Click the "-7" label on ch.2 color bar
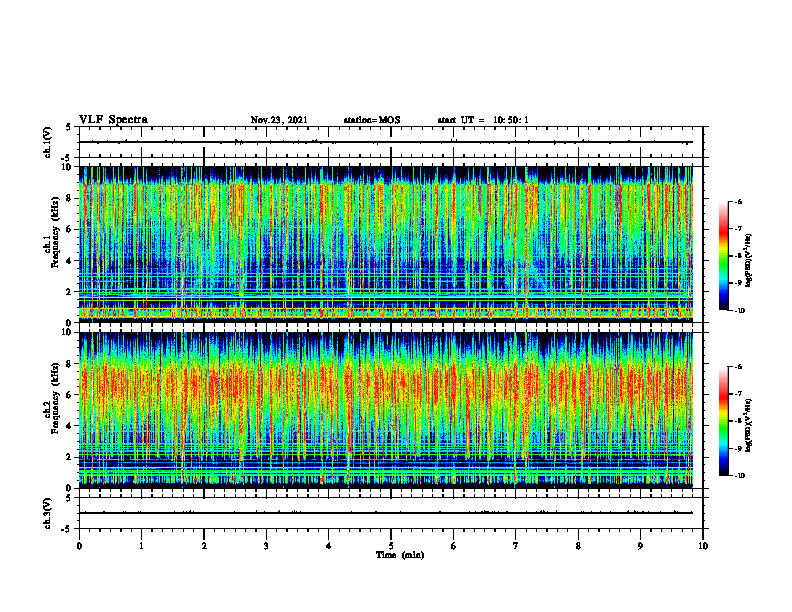 point(738,394)
